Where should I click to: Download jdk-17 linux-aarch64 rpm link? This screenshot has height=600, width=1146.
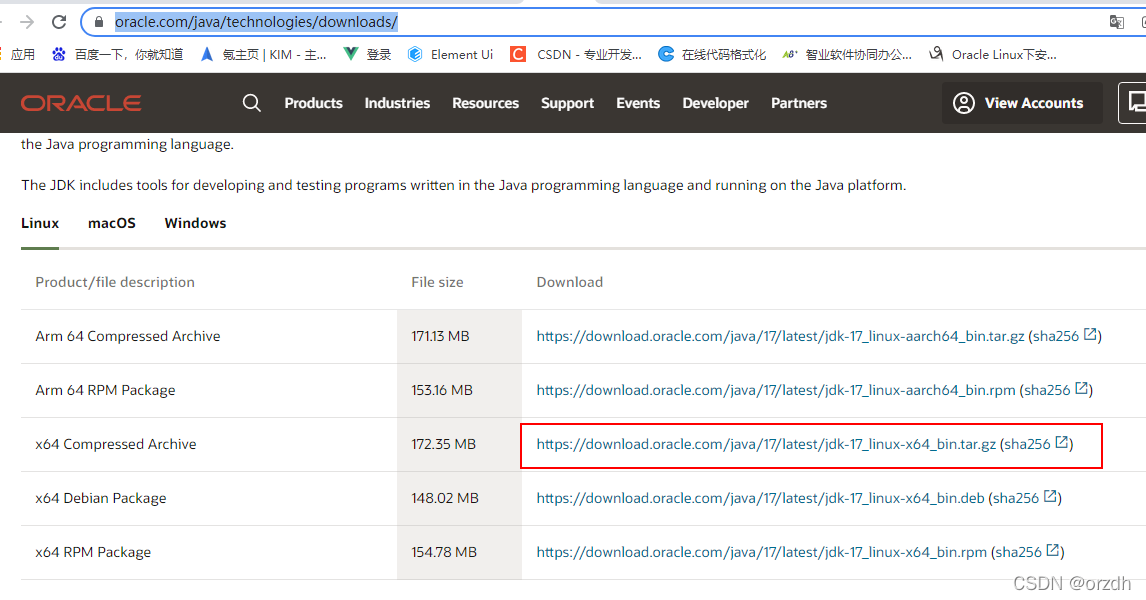tap(775, 390)
